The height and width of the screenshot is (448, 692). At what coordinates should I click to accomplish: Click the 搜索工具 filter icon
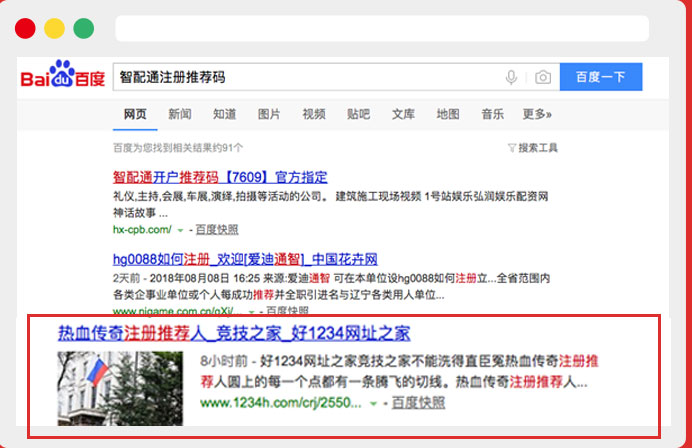pos(511,148)
